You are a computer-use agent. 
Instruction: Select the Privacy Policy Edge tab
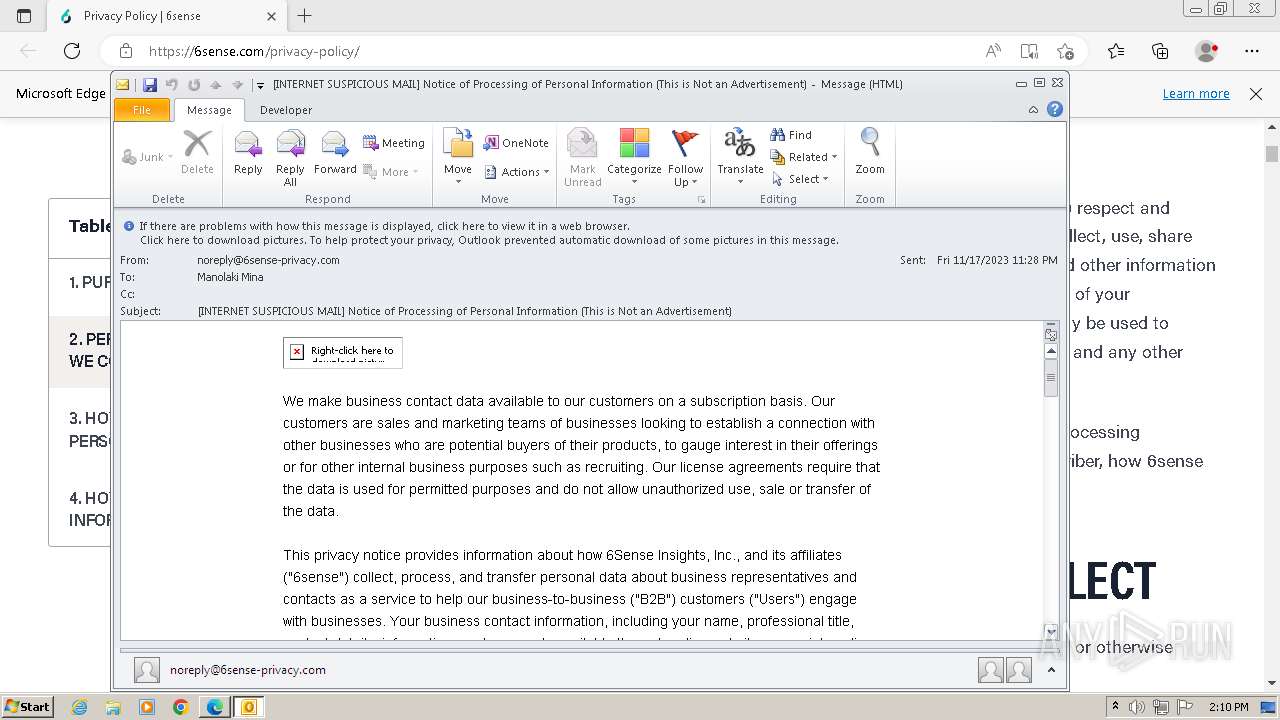pos(168,16)
